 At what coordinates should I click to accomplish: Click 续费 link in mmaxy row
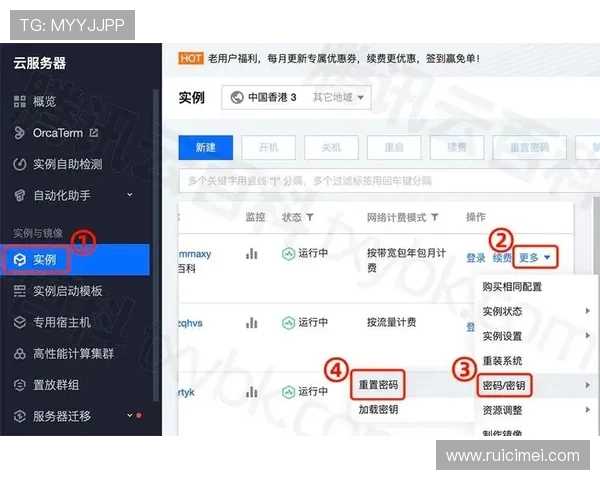pos(502,258)
